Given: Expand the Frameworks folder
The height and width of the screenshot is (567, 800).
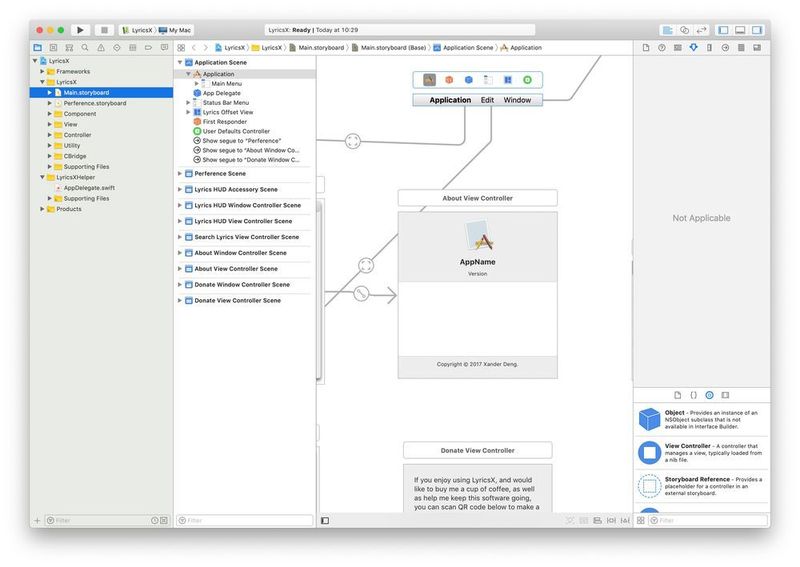Looking at the screenshot, I should [42, 71].
